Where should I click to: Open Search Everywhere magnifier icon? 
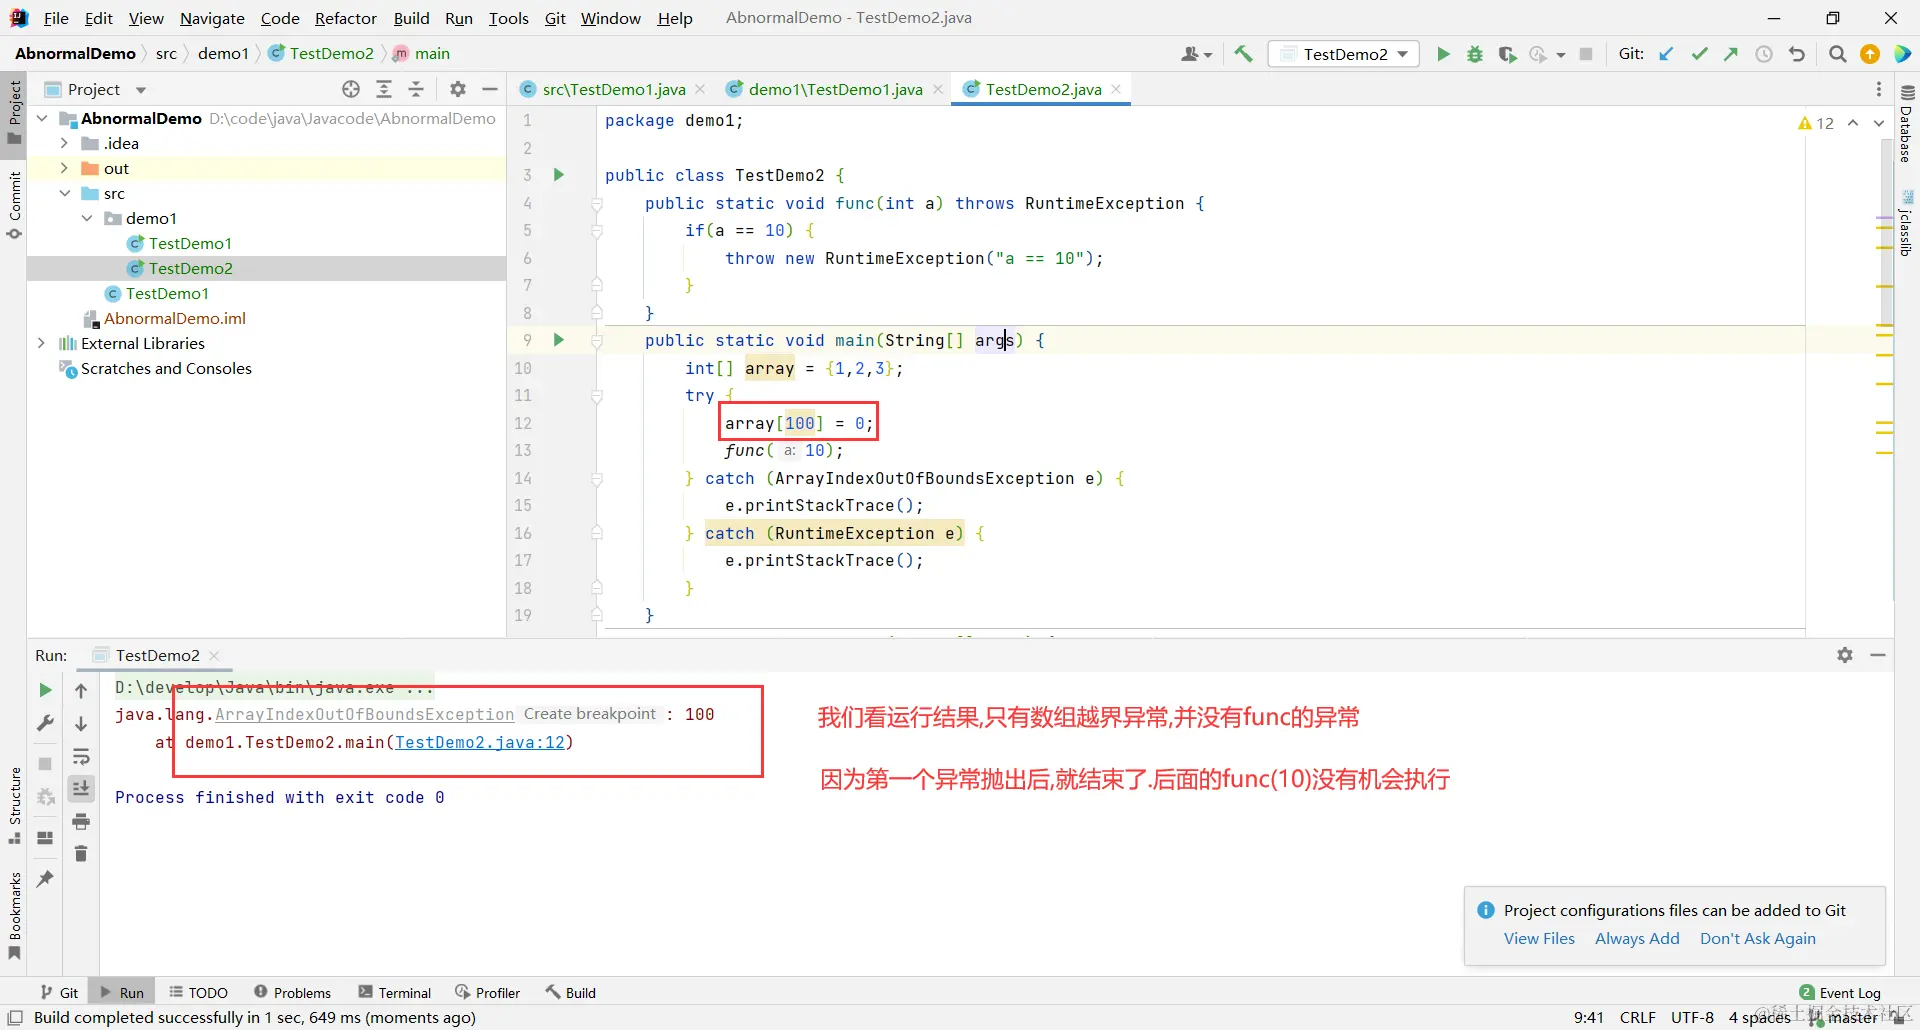(x=1837, y=54)
